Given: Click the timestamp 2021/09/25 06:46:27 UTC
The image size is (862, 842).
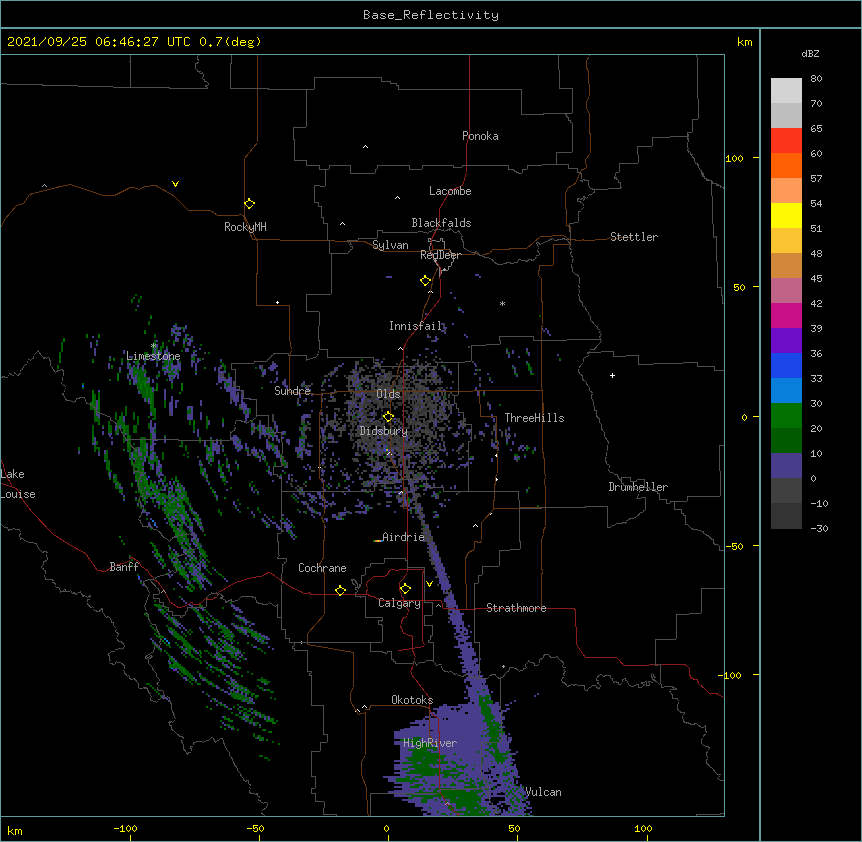Looking at the screenshot, I should click(98, 42).
